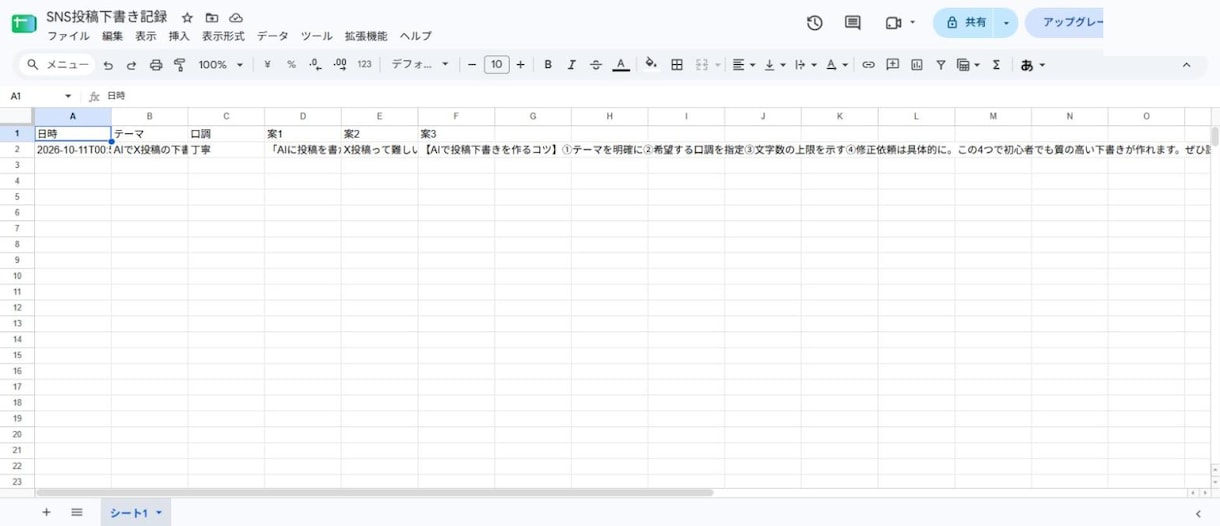Add a new sheet with plus button

(x=46, y=512)
